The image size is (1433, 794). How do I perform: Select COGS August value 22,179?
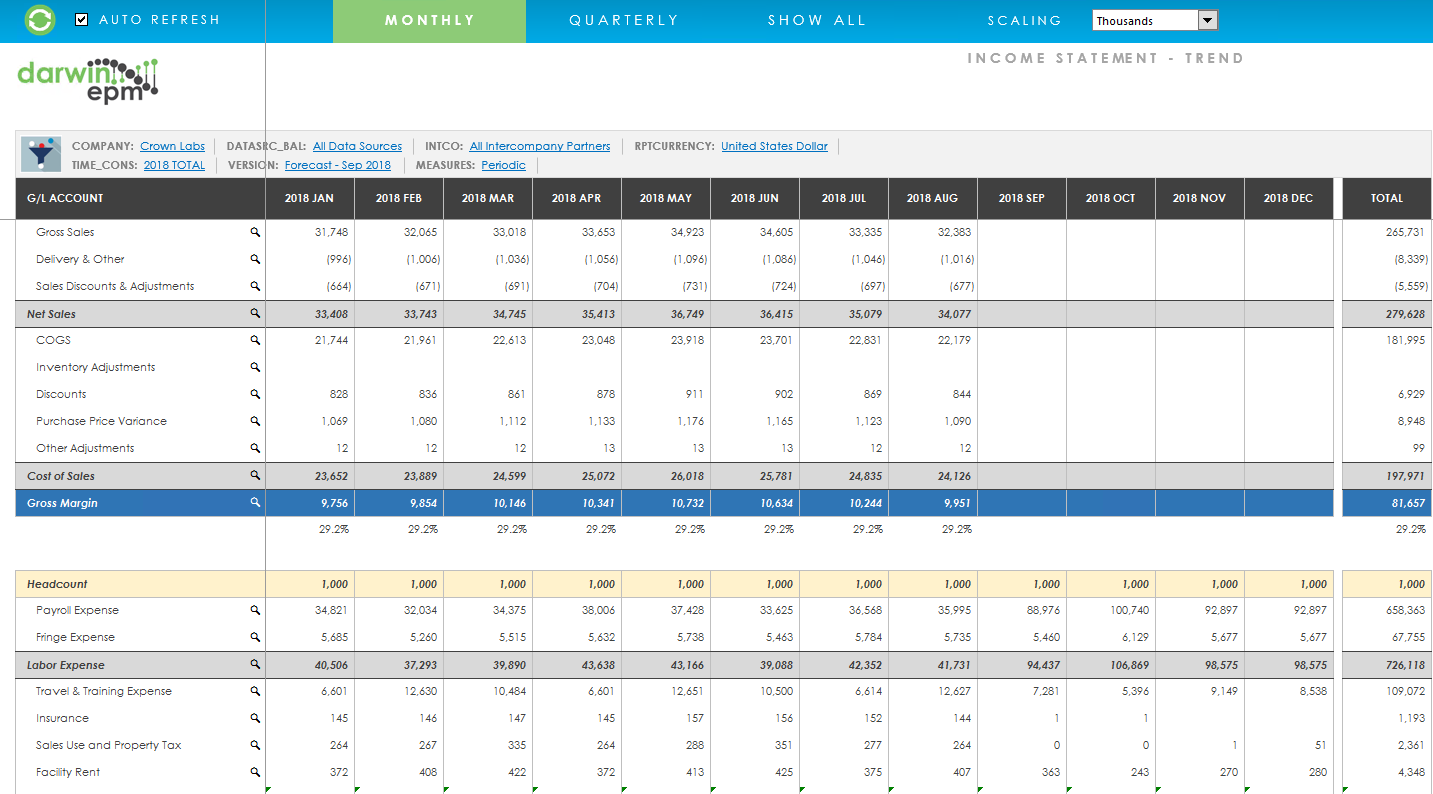click(x=954, y=340)
